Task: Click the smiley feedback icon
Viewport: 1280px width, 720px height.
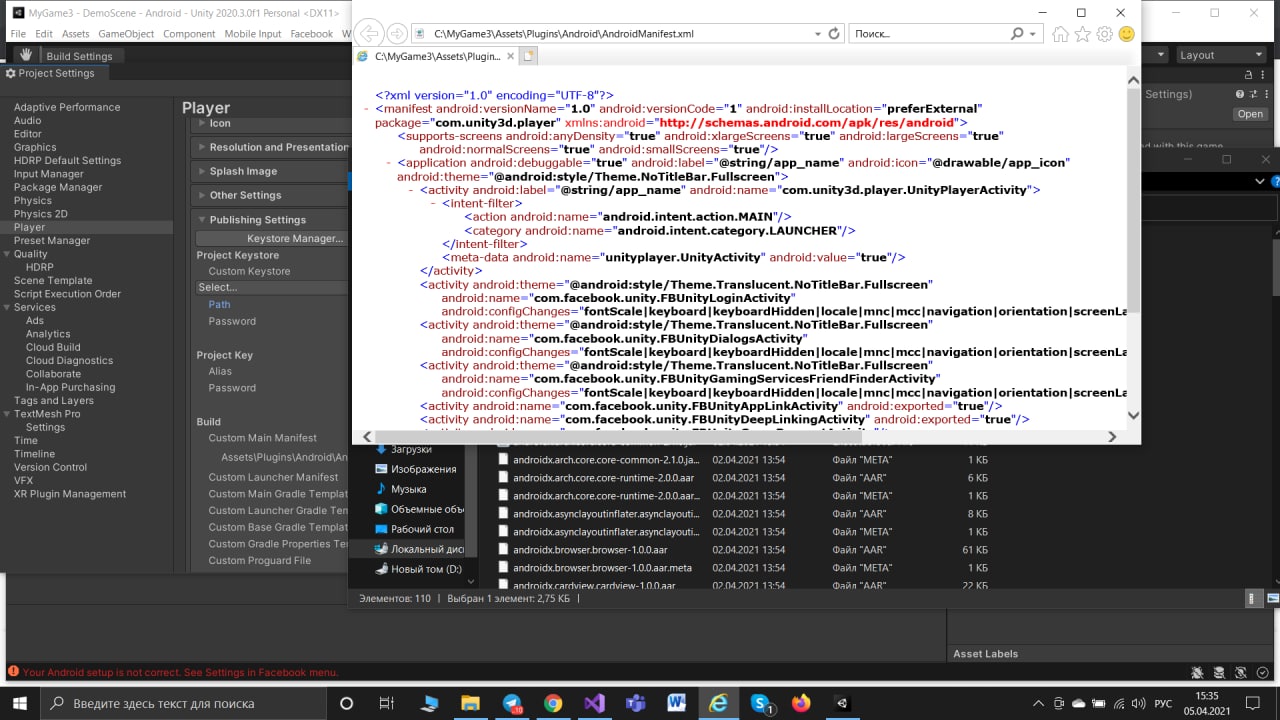Action: pyautogui.click(x=1127, y=34)
